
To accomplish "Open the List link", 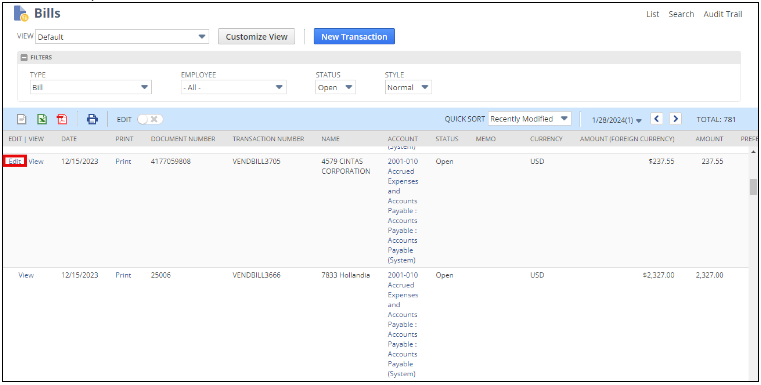I will 653,14.
